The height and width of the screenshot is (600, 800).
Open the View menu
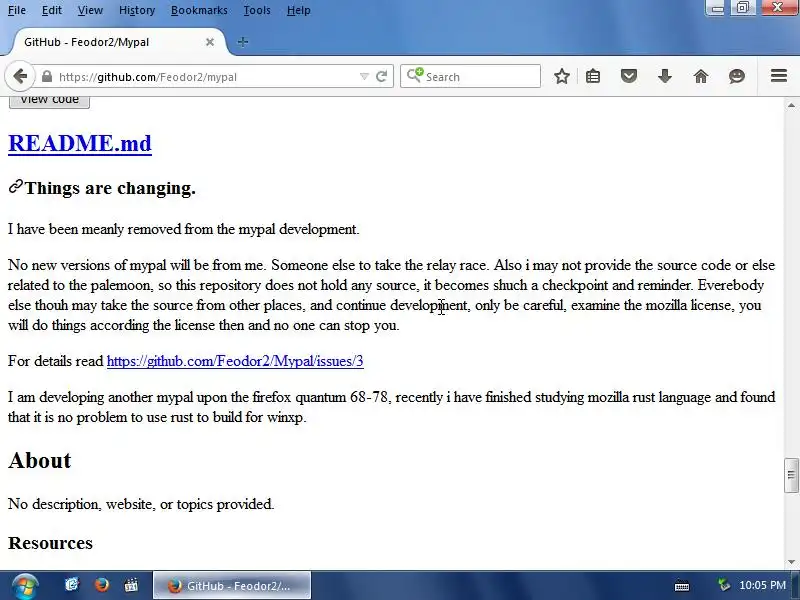90,10
